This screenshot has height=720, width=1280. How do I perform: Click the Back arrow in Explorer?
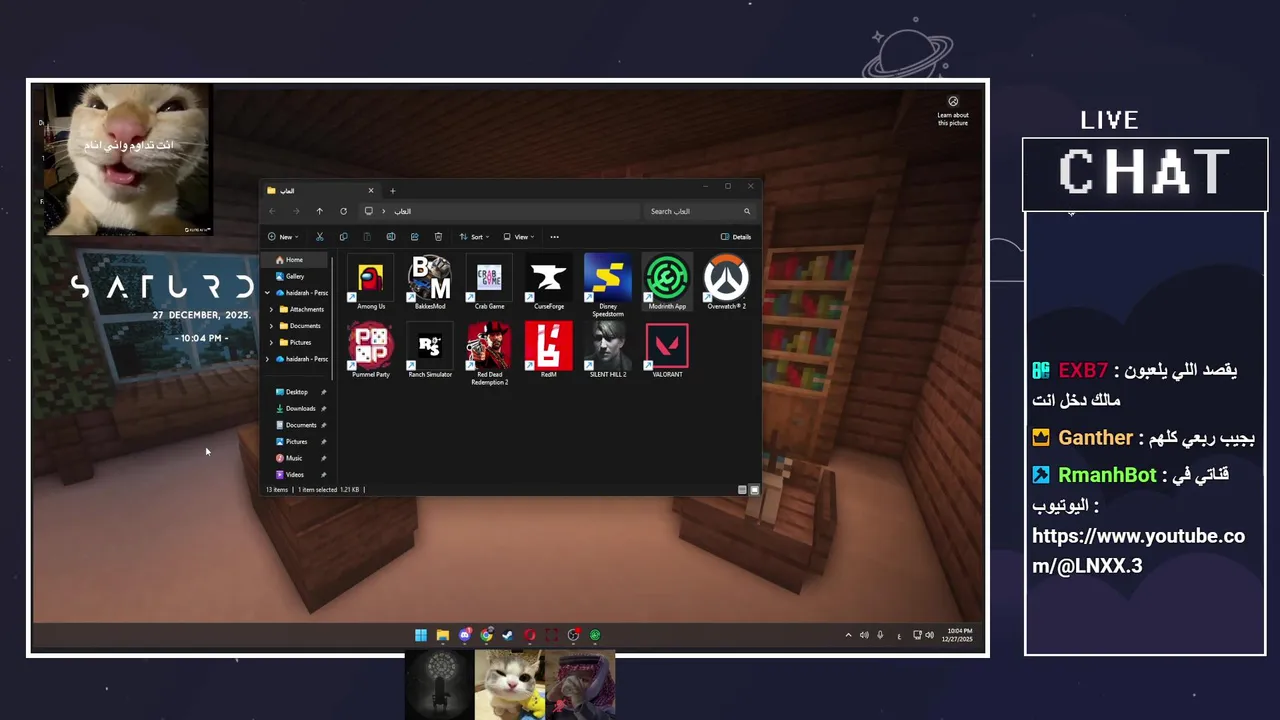pyautogui.click(x=272, y=211)
